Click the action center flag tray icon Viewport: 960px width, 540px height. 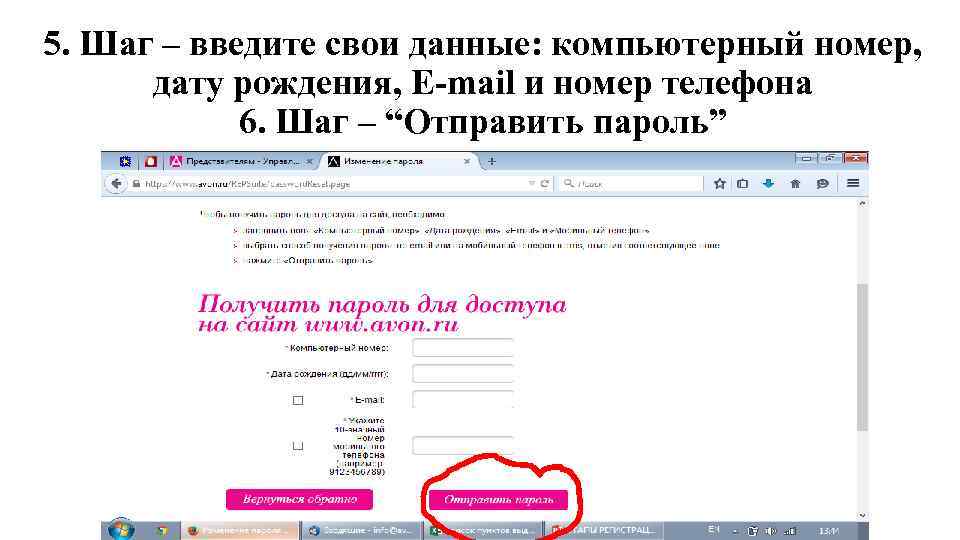(752, 531)
